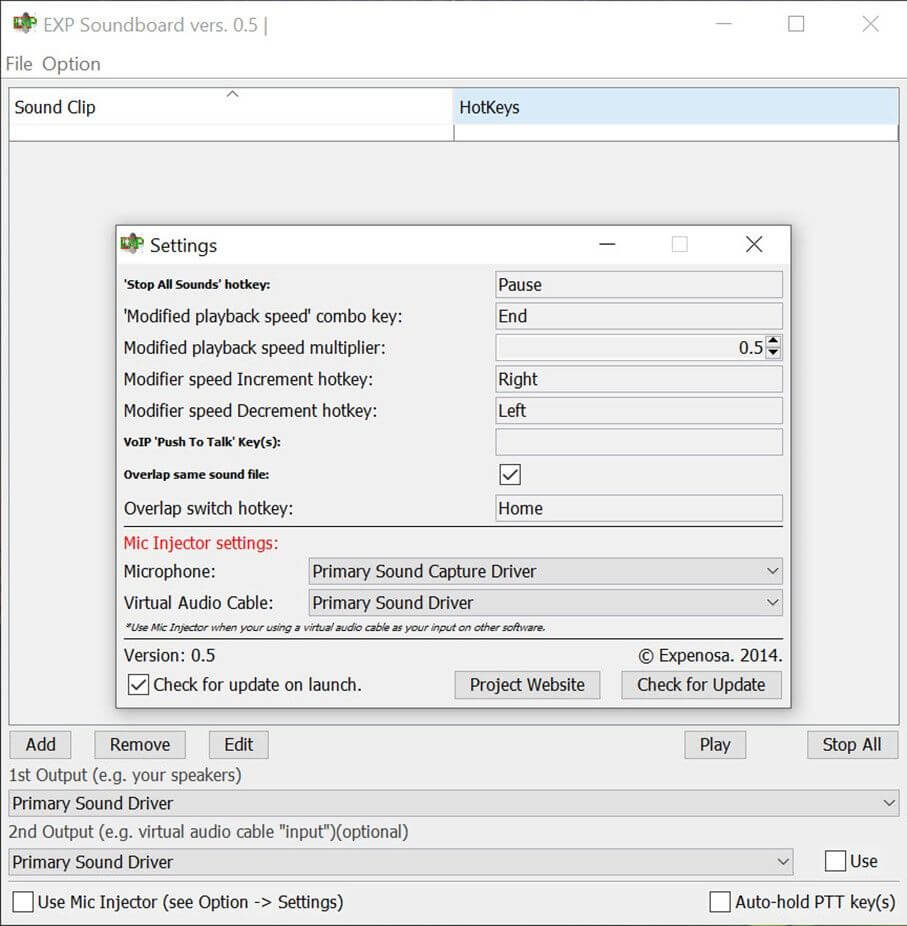Click the Stop All Sounds hotkey field
Viewport: 907px width, 926px height.
coord(639,285)
